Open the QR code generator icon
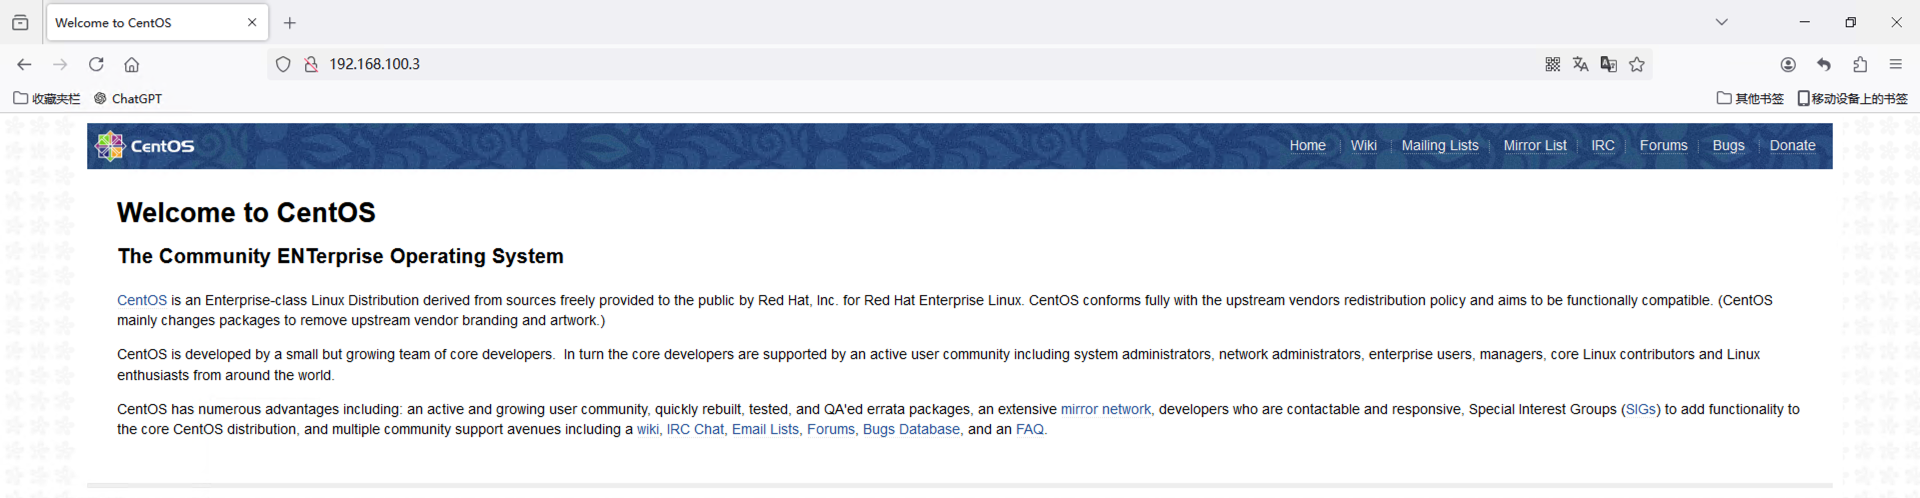The height and width of the screenshot is (498, 1920). pos(1553,64)
